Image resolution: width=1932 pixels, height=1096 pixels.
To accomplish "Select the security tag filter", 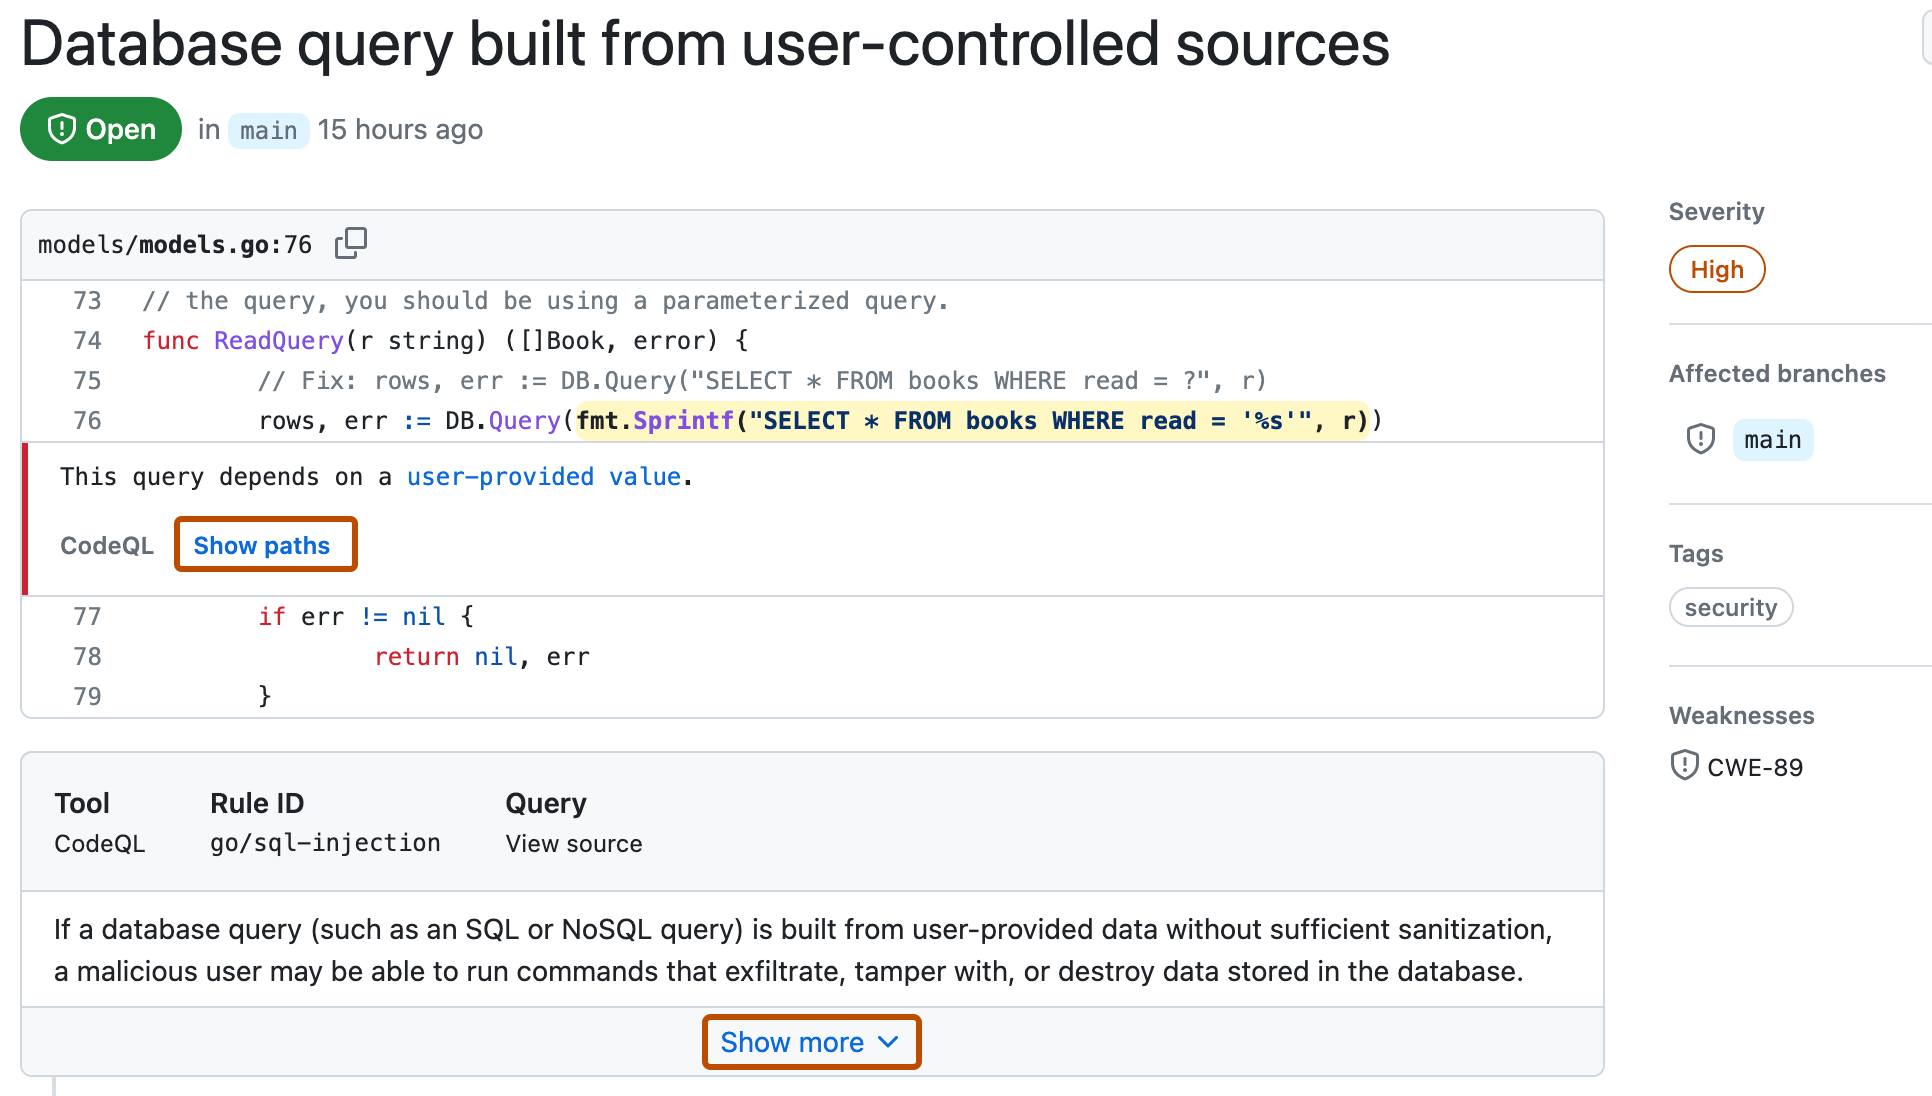I will (1732, 606).
